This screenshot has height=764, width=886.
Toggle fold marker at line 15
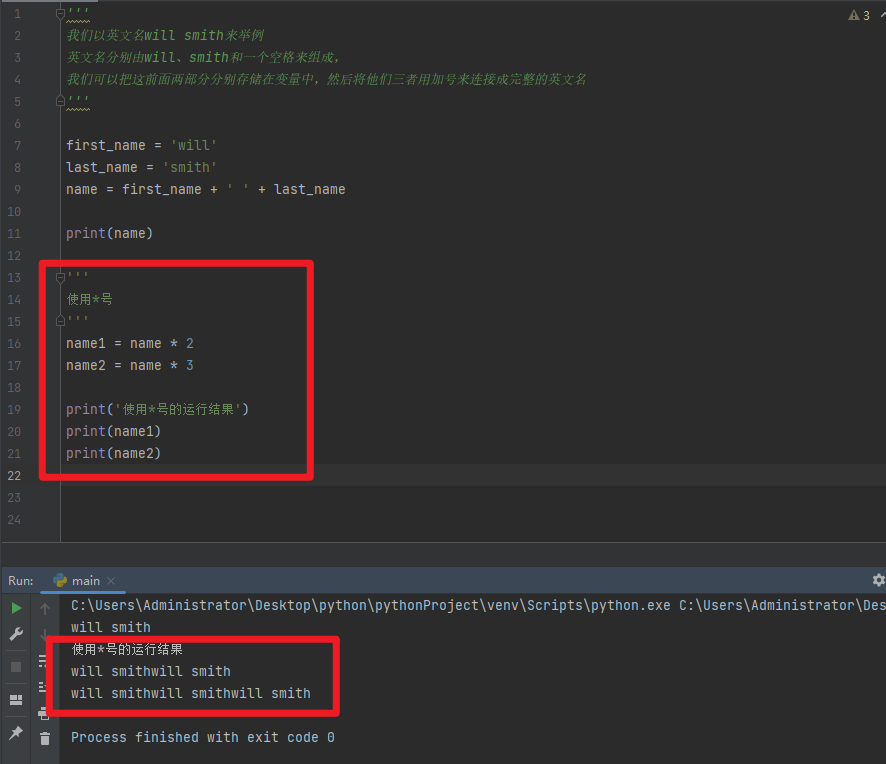click(60, 321)
